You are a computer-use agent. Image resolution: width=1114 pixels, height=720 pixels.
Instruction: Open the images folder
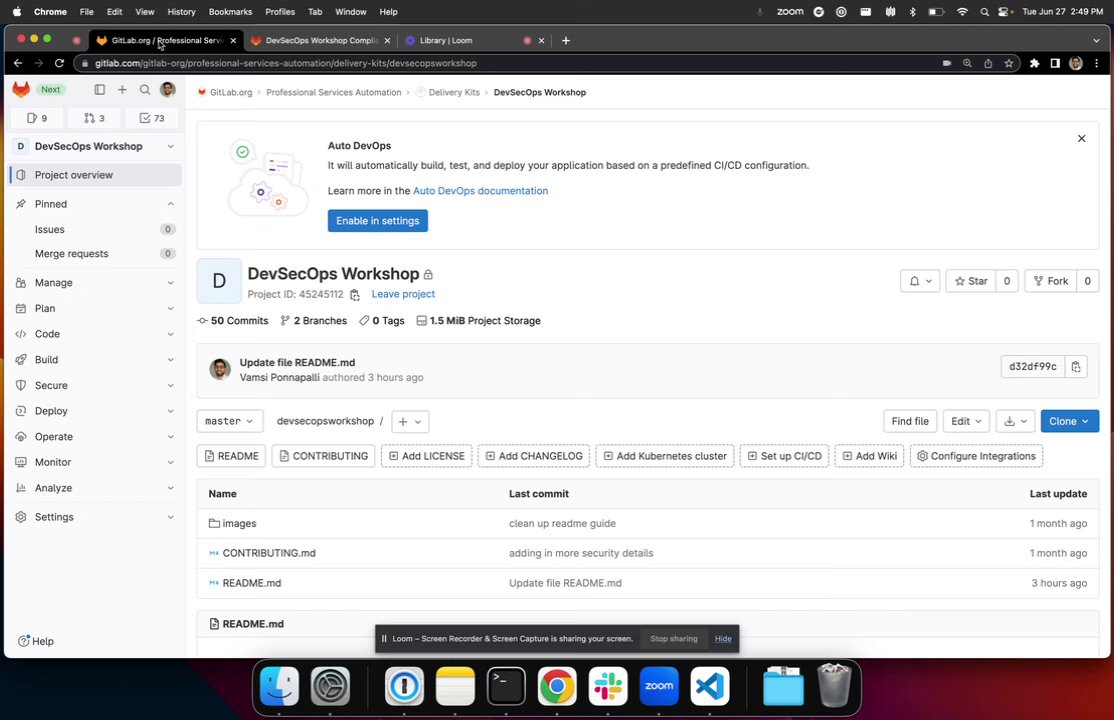[x=239, y=524]
